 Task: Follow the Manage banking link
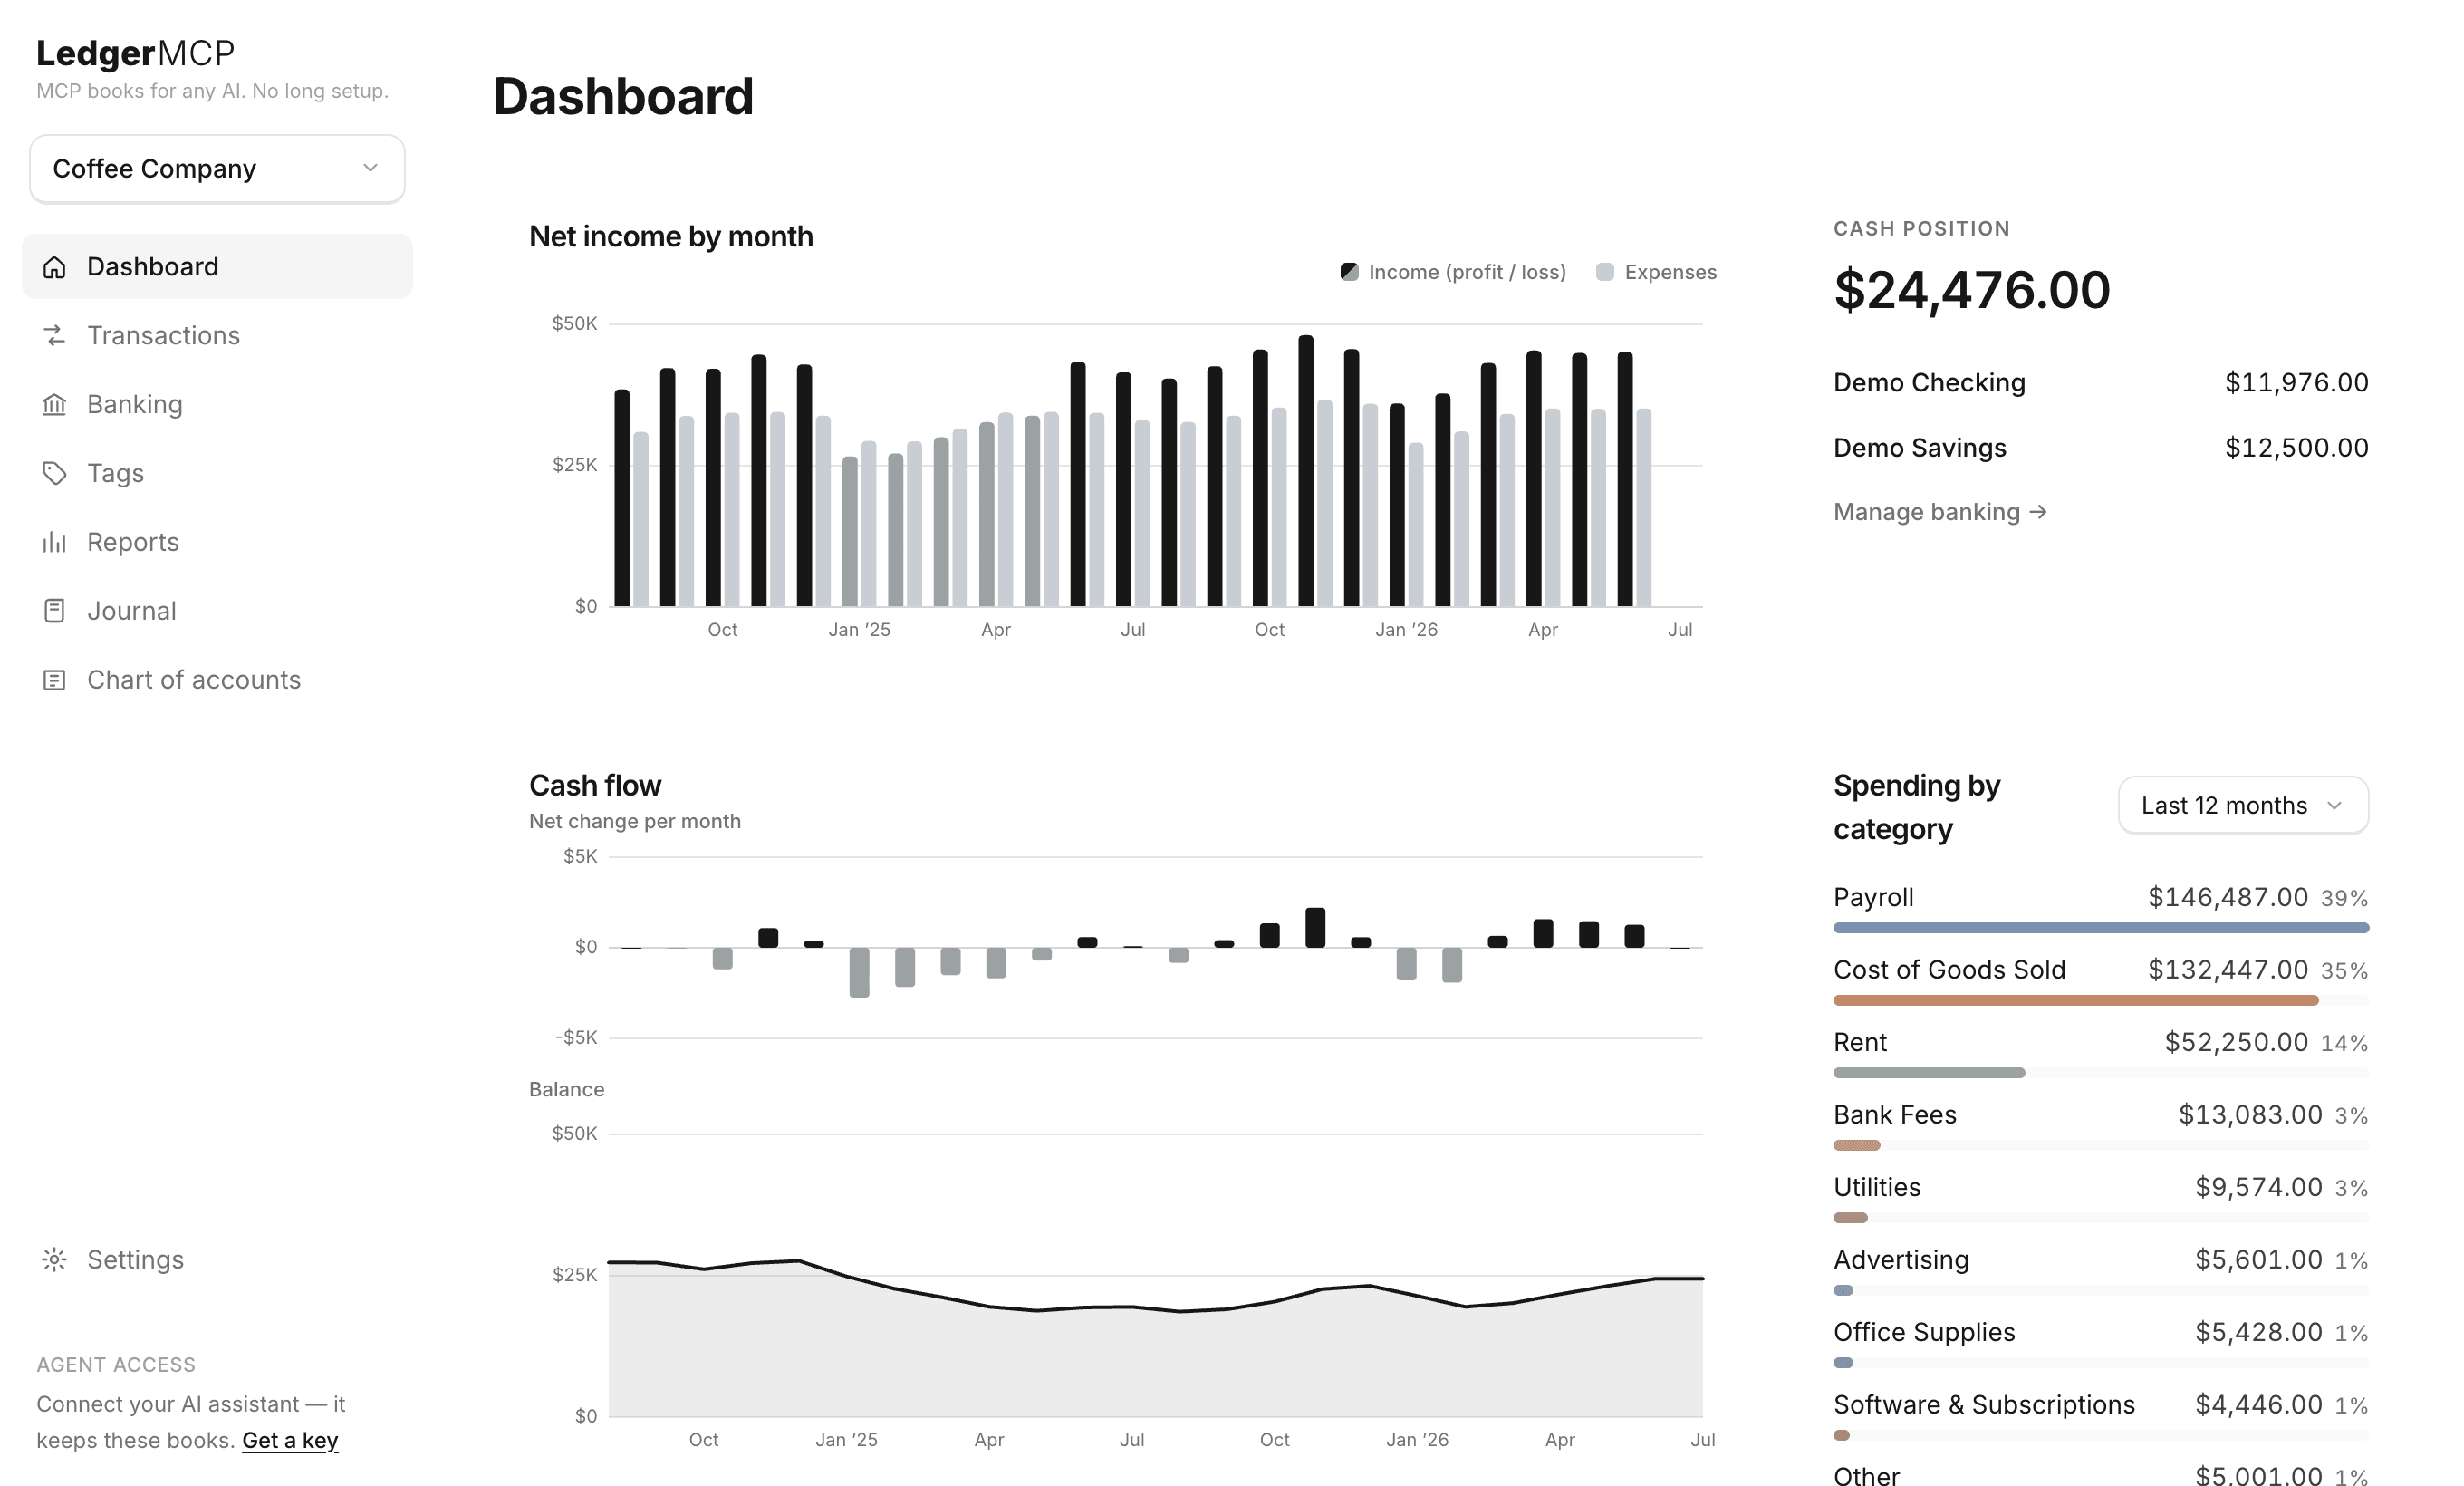tap(1940, 513)
